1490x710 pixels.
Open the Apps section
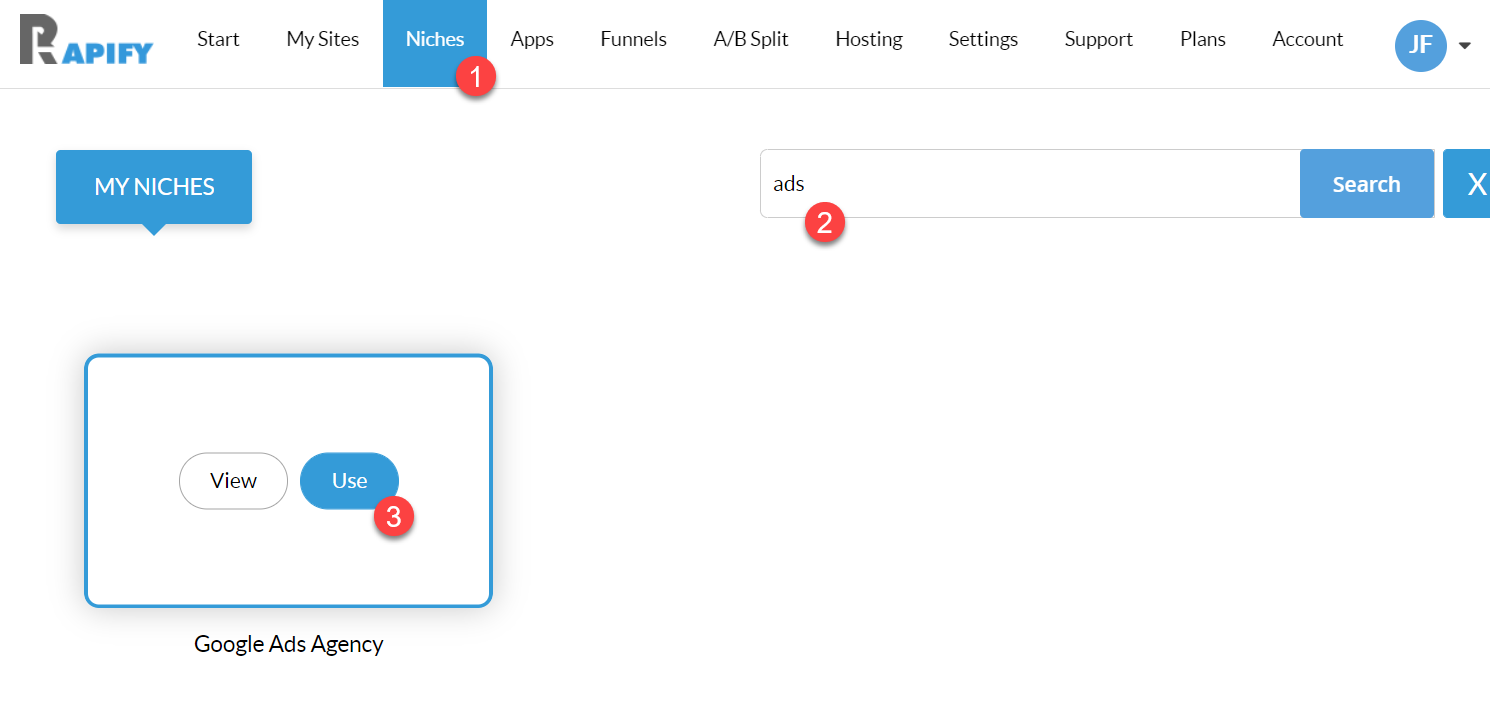[x=532, y=40]
